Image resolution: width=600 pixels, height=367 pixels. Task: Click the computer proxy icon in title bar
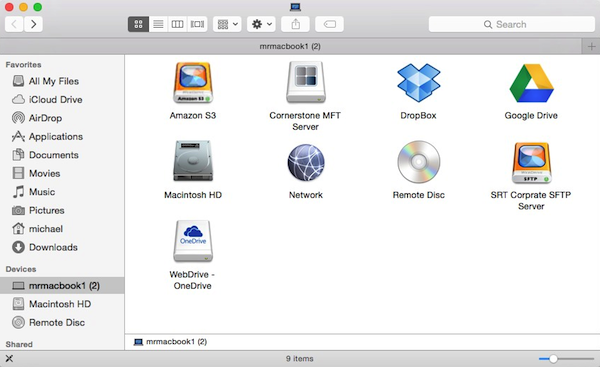[x=295, y=7]
